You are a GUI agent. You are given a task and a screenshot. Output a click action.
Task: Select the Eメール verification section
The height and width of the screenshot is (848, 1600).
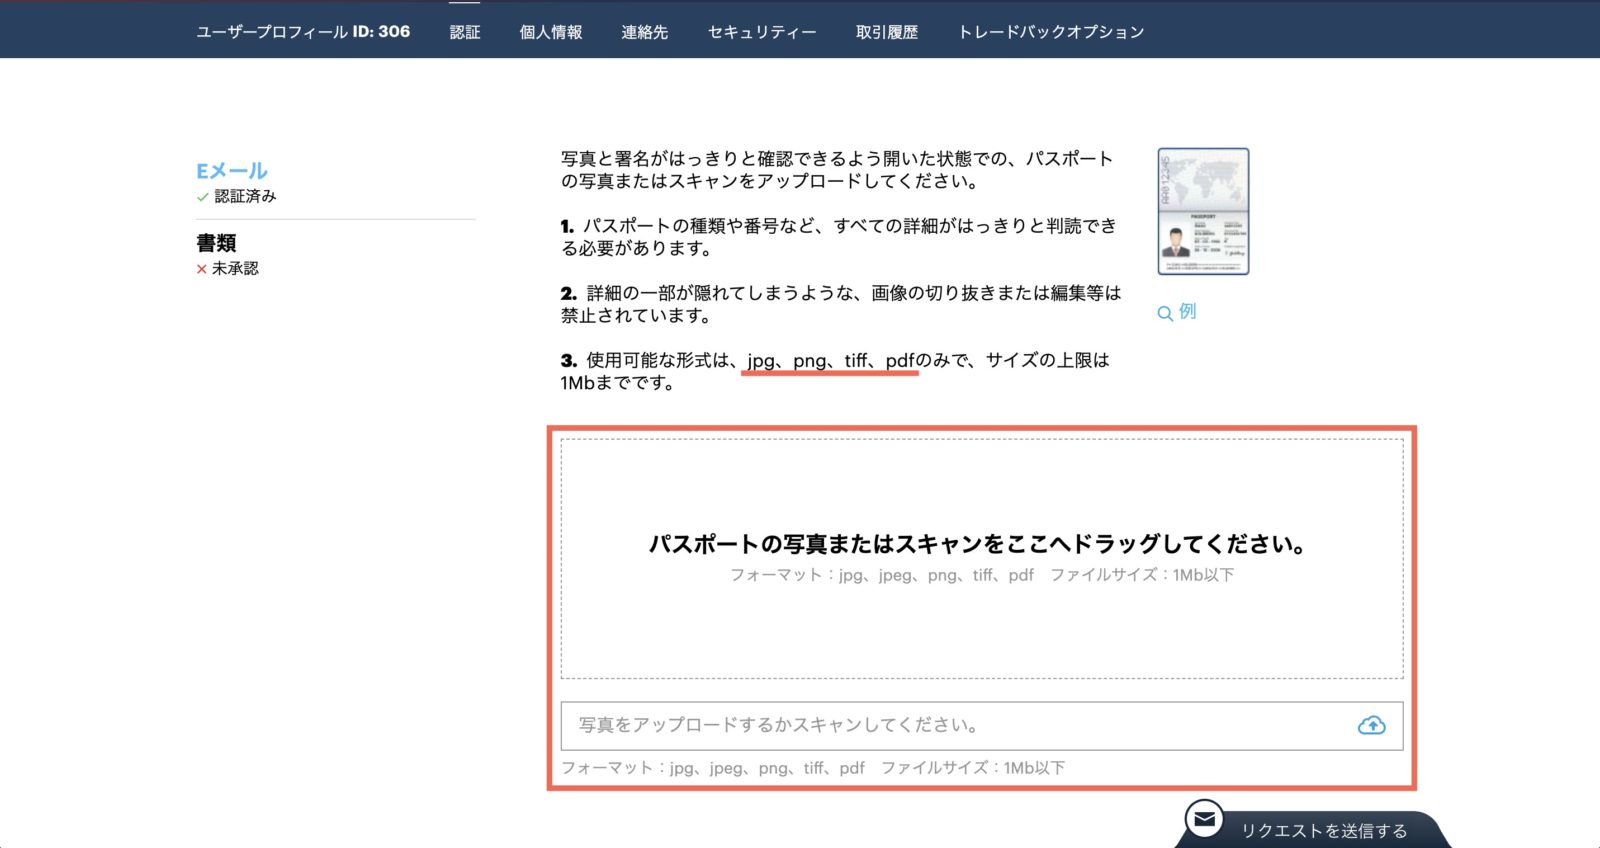[232, 171]
